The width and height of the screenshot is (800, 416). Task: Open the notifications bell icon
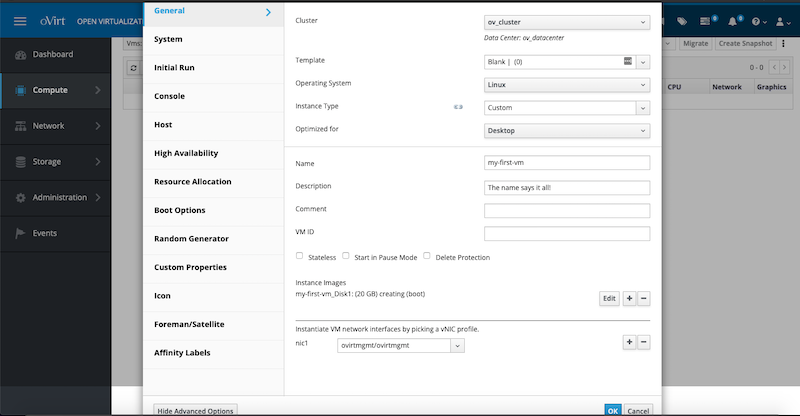(733, 21)
